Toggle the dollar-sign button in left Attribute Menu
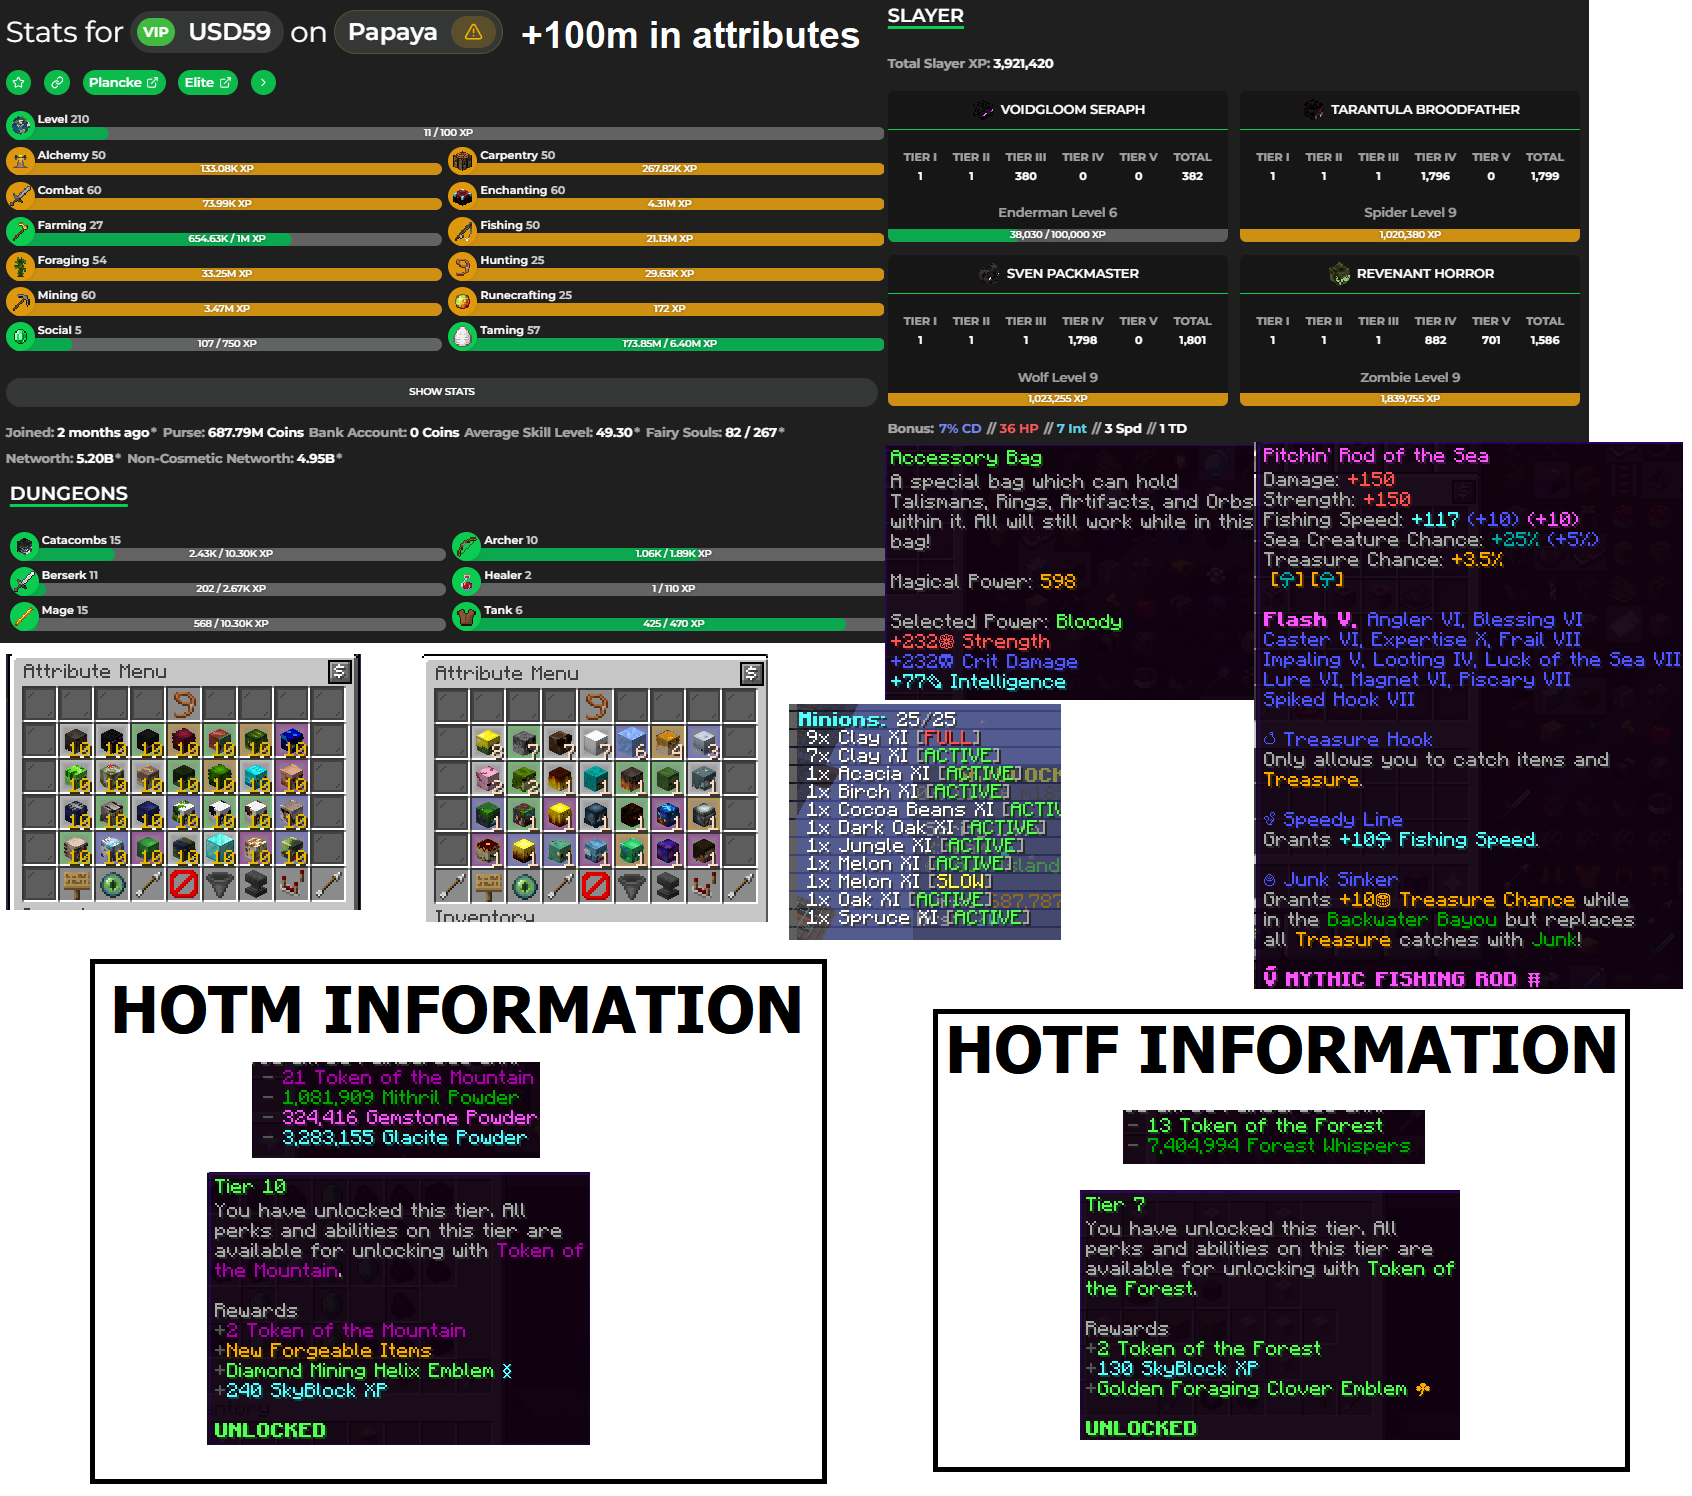 point(339,672)
